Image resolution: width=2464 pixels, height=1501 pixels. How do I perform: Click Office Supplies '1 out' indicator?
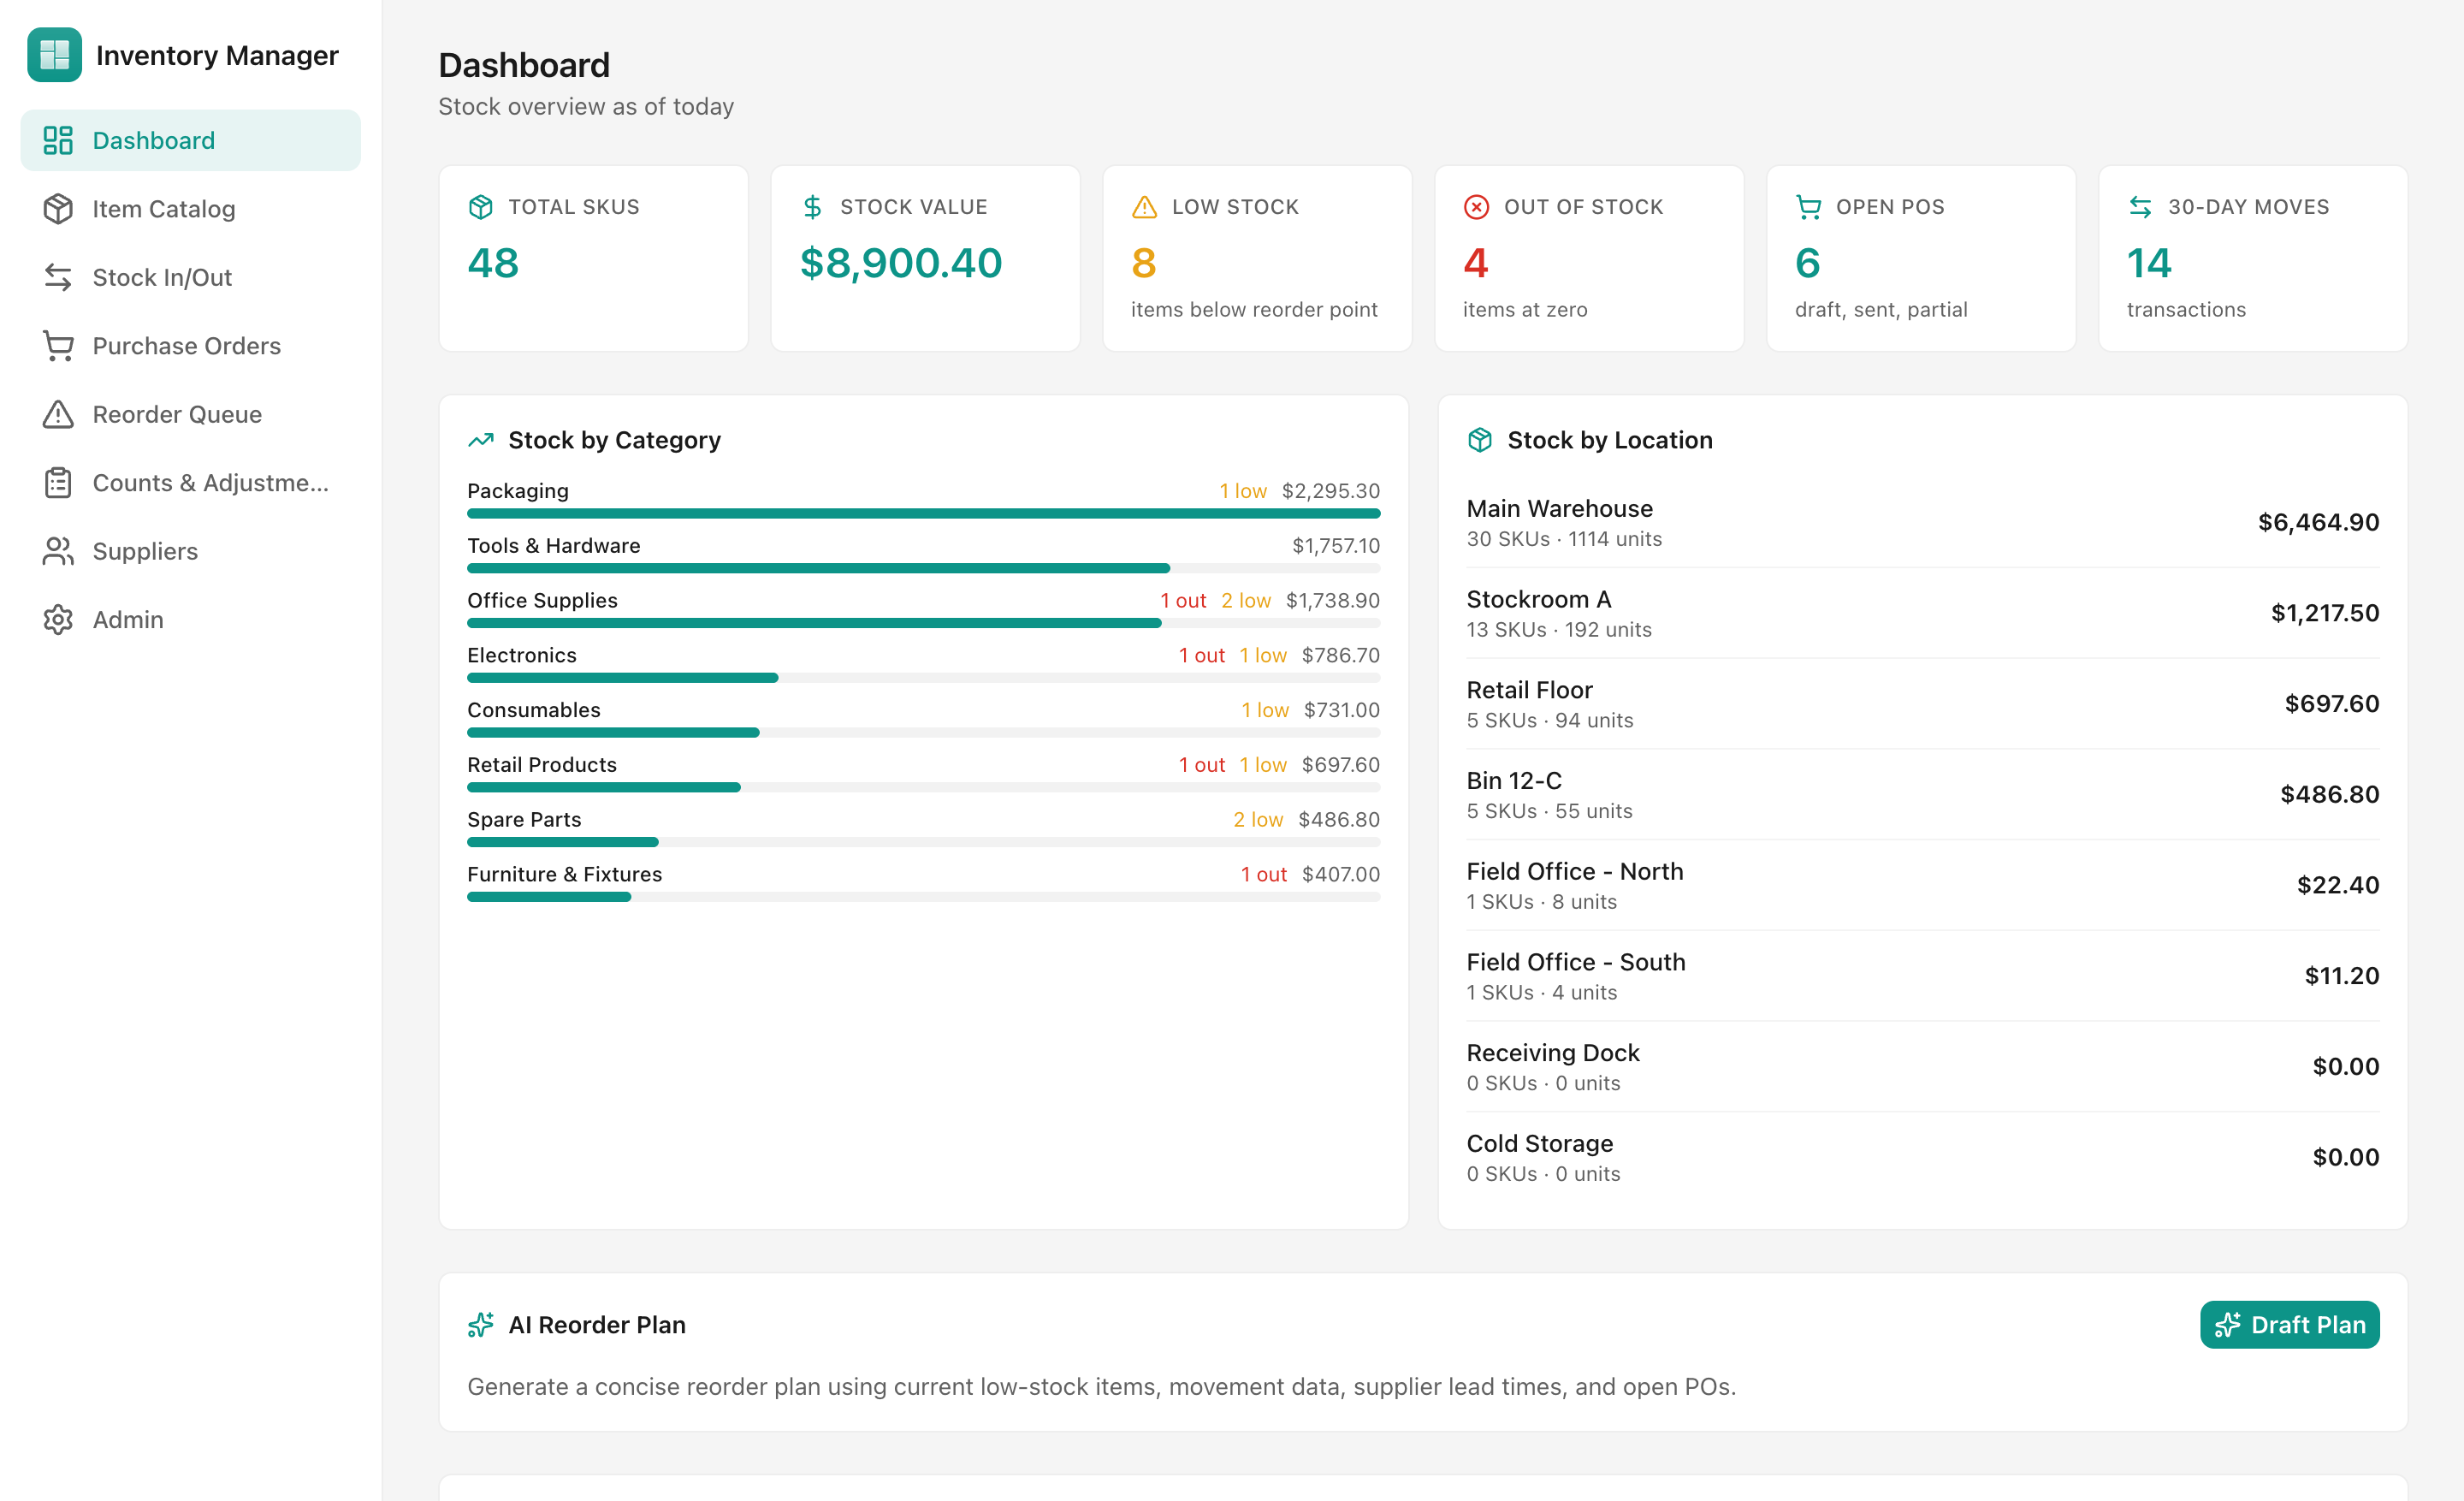tap(1183, 601)
